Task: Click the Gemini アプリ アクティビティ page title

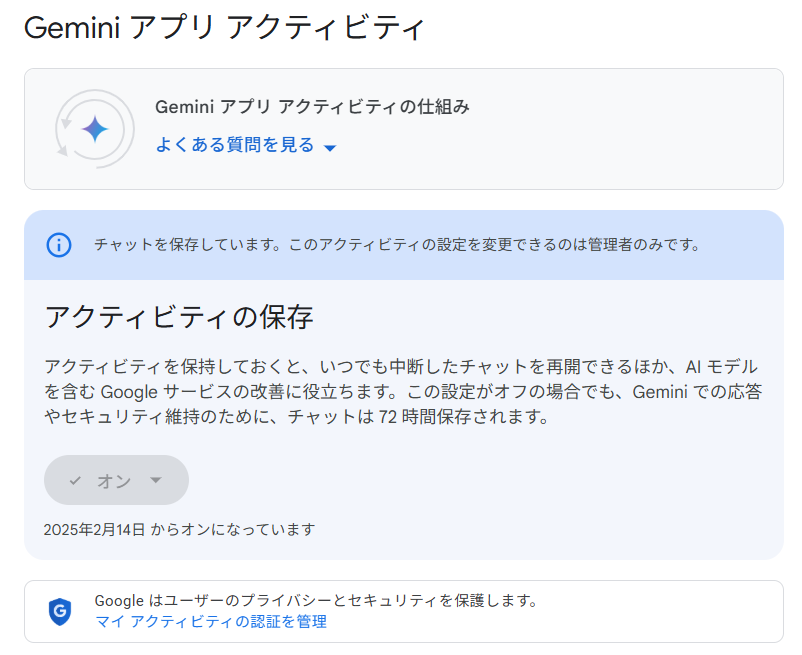Action: (224, 28)
